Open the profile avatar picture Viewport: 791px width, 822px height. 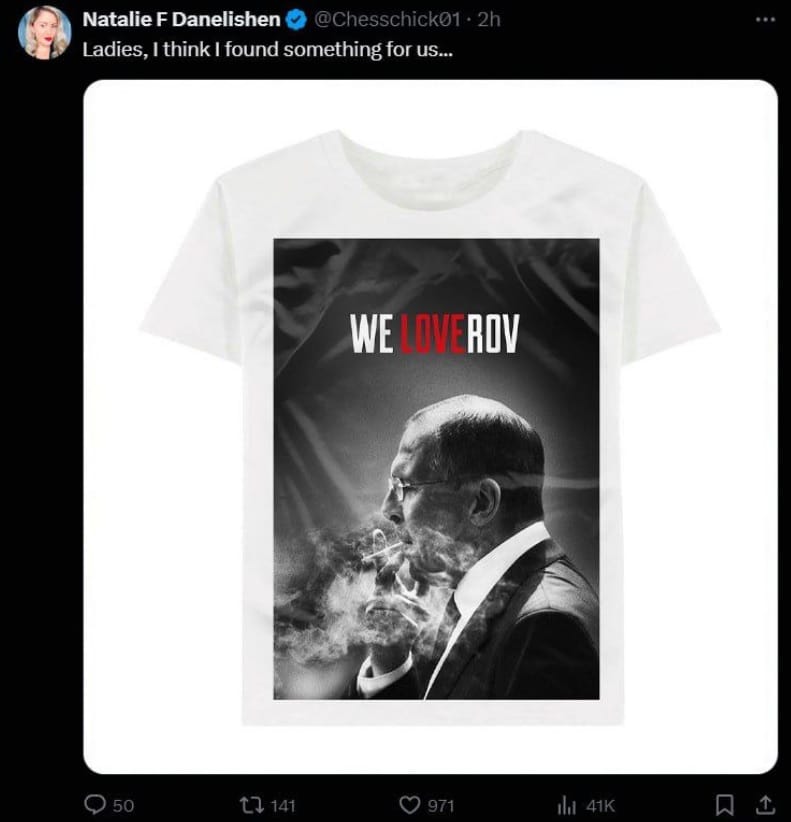pos(45,33)
